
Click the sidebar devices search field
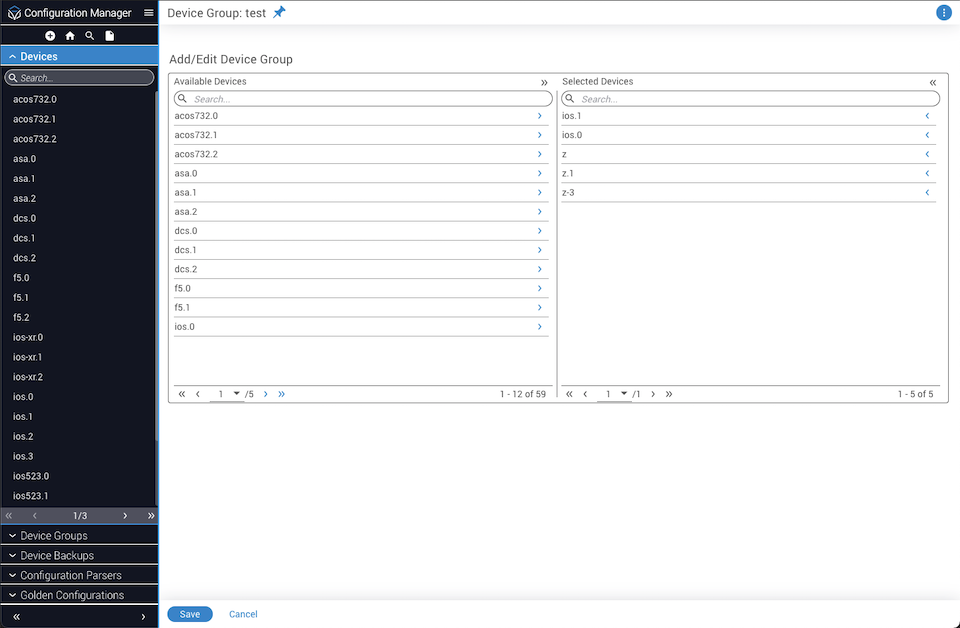point(80,78)
